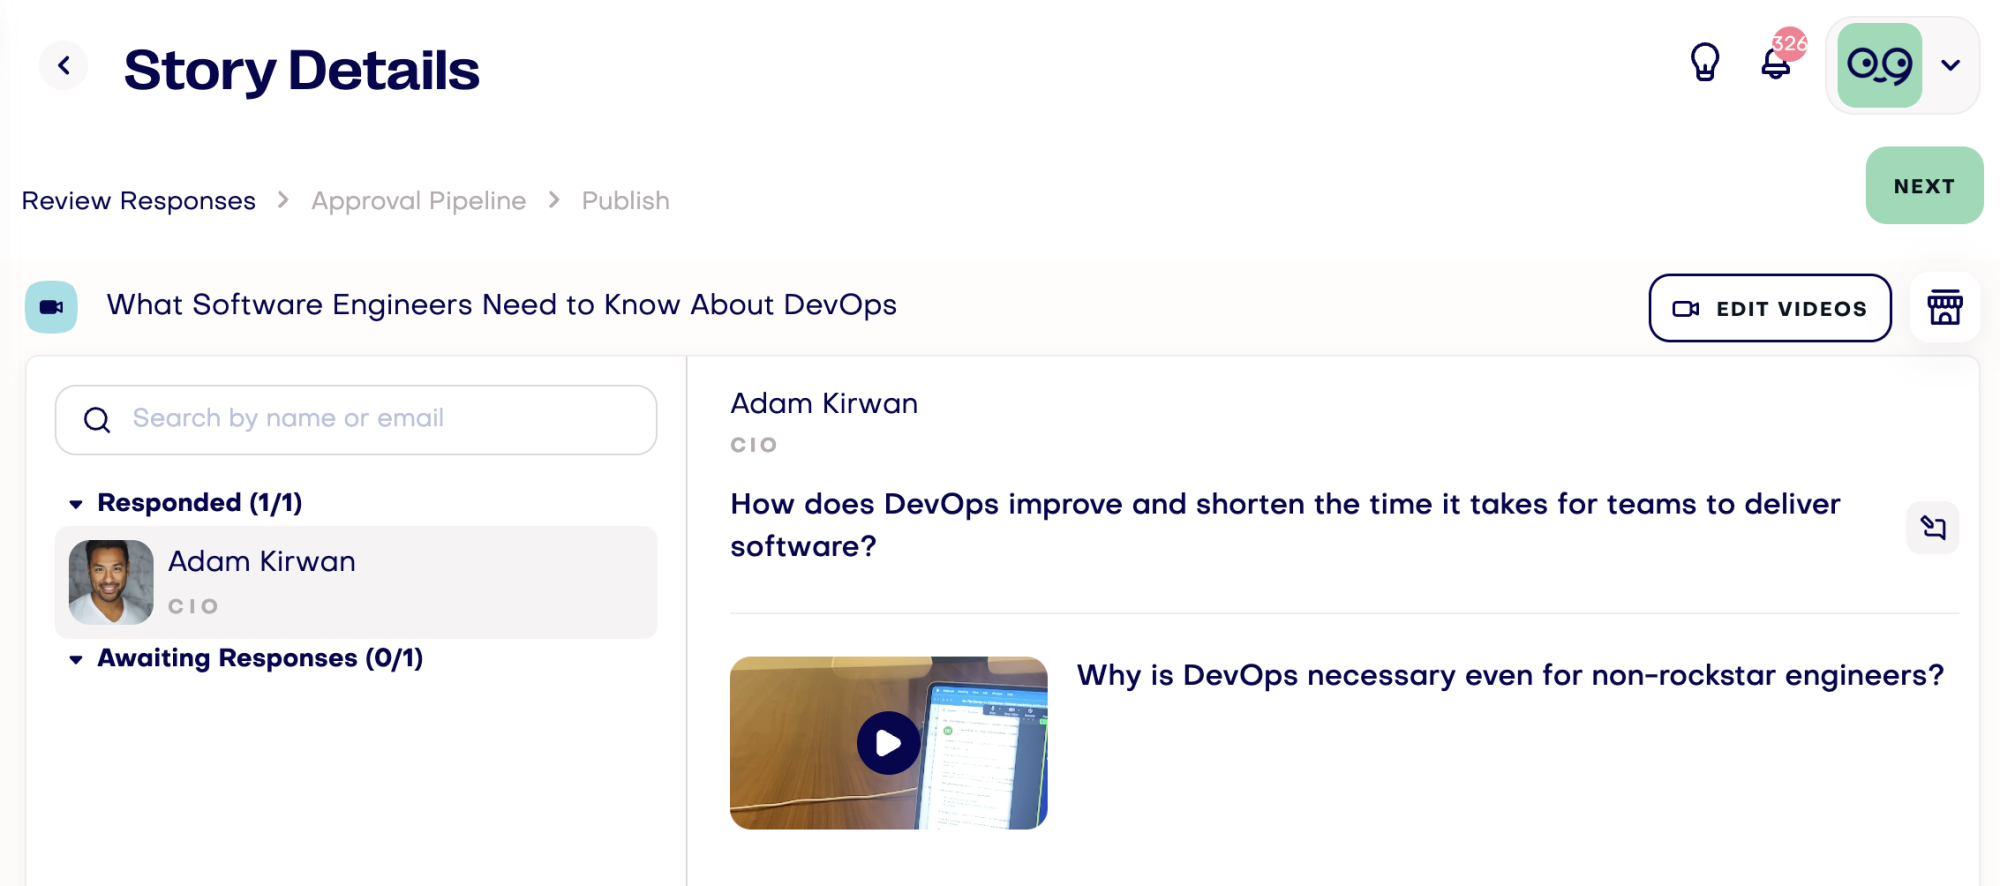Click the Adam Kirwan name heading in details
The image size is (2000, 886).
(x=824, y=404)
